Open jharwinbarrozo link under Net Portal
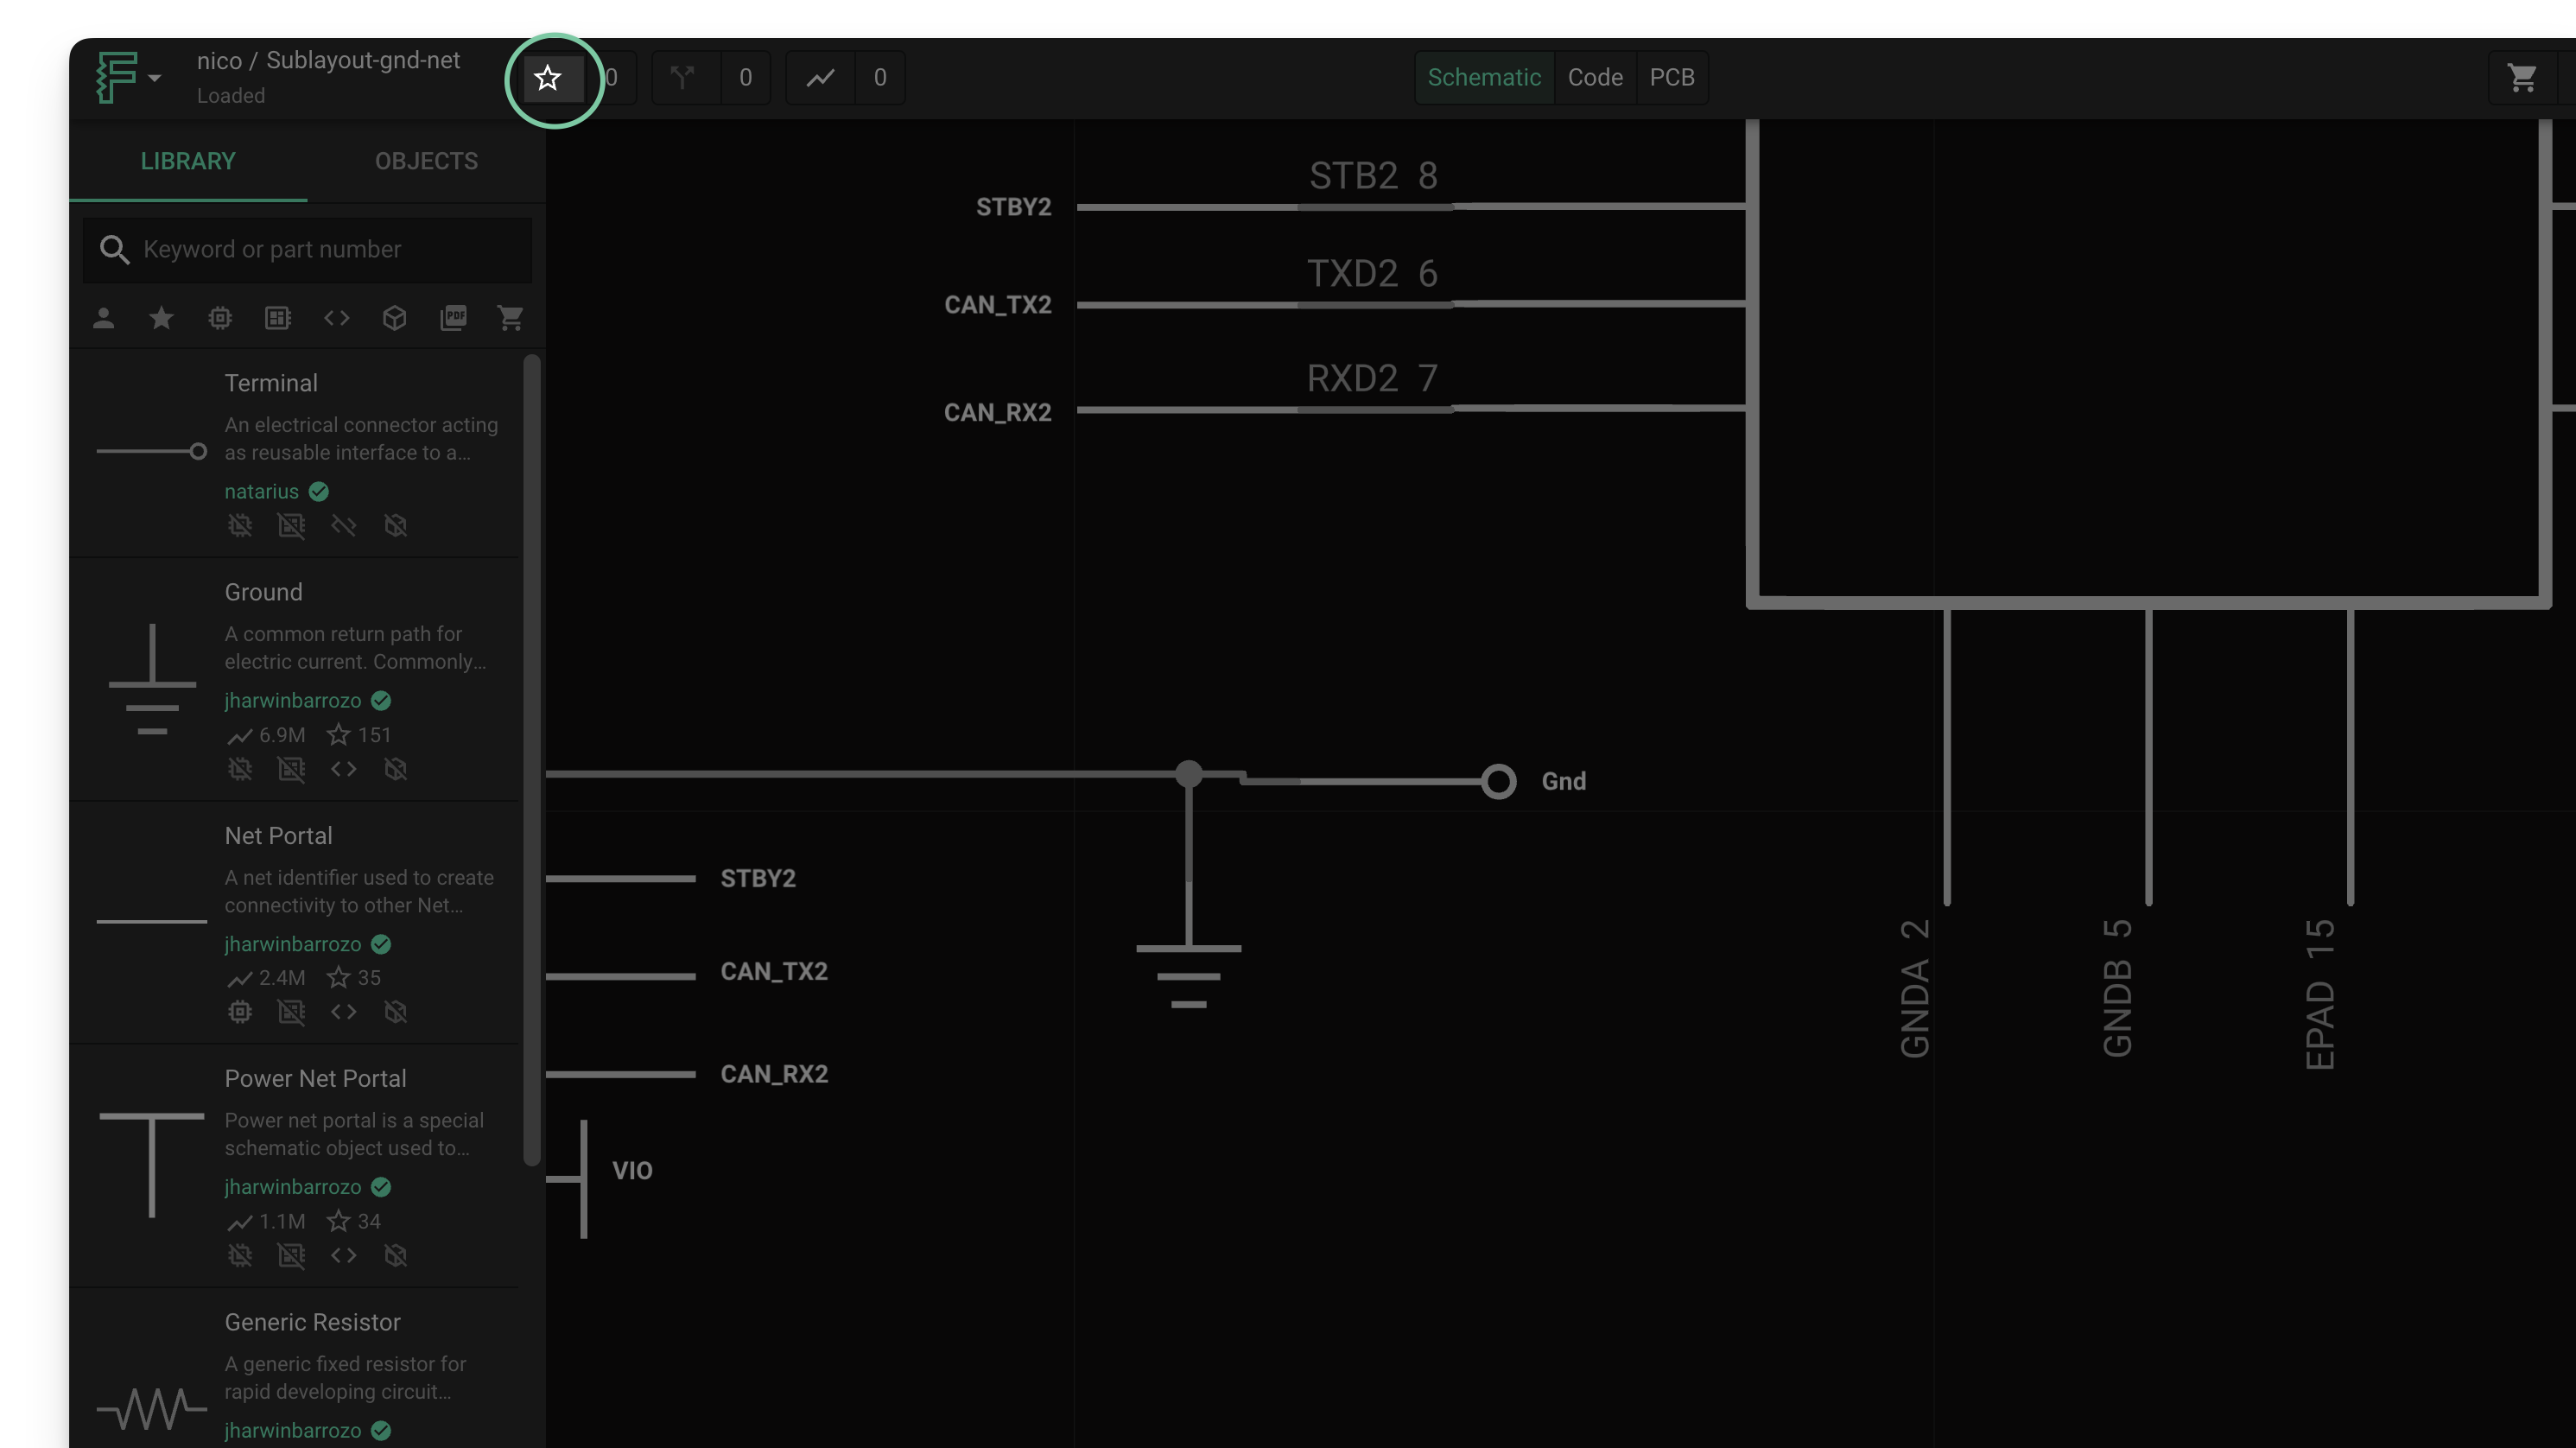Viewport: 2576px width, 1448px height. (x=292, y=944)
